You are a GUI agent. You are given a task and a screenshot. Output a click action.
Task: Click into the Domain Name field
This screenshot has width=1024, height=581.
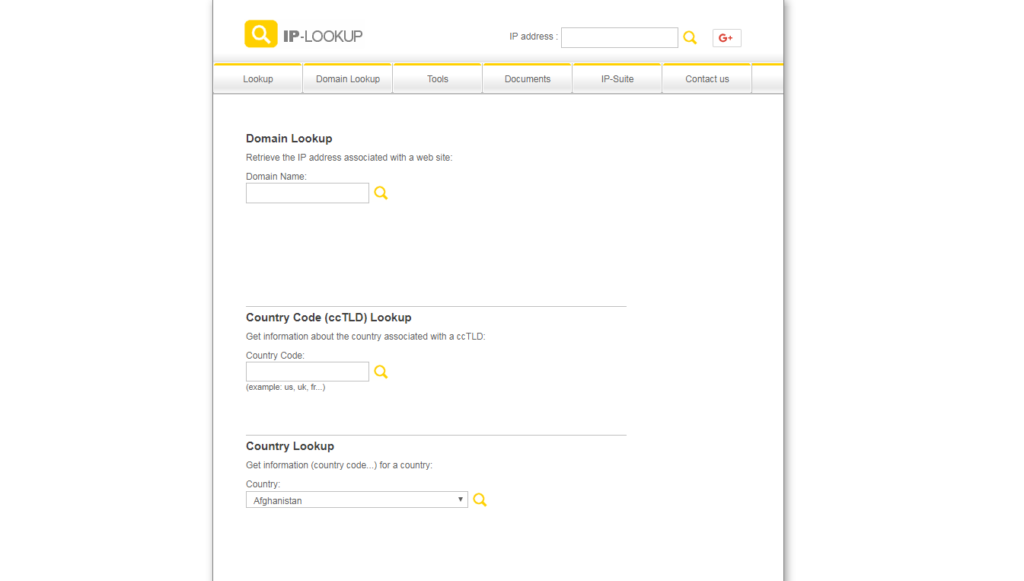pos(307,193)
